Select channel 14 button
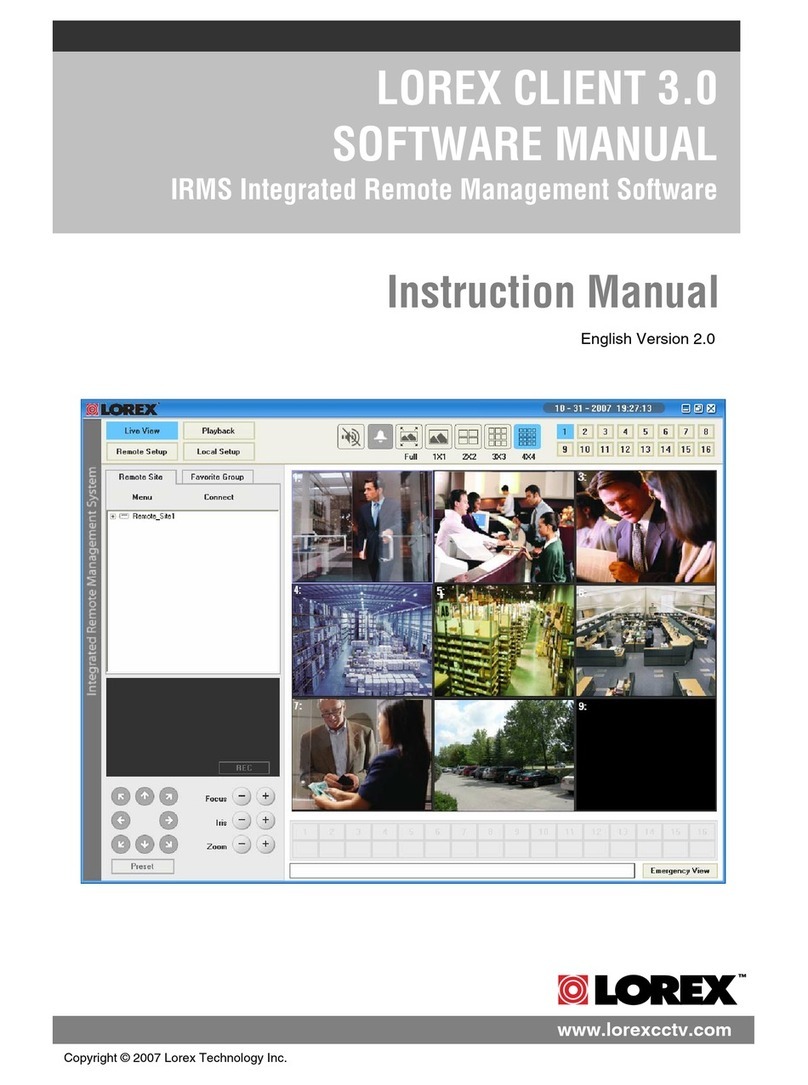This screenshot has width=808, height=1085. pyautogui.click(x=665, y=449)
